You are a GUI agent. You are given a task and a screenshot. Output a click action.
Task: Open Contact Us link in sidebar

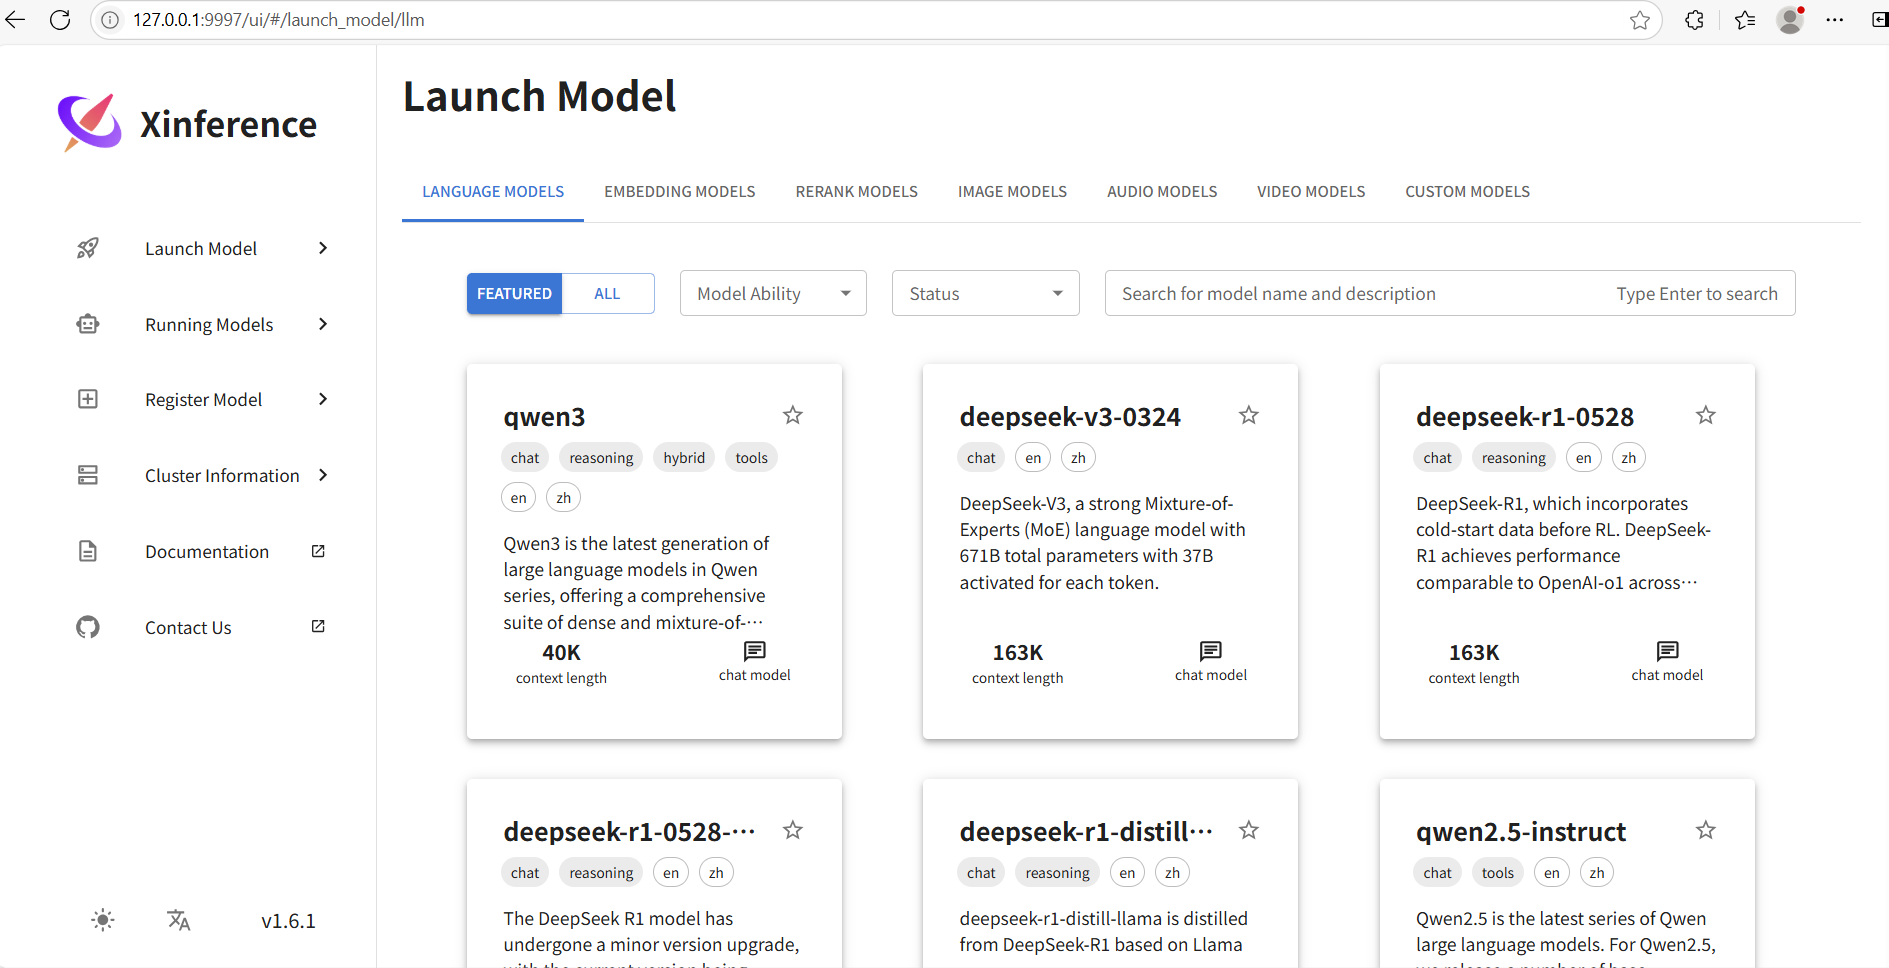[188, 628]
